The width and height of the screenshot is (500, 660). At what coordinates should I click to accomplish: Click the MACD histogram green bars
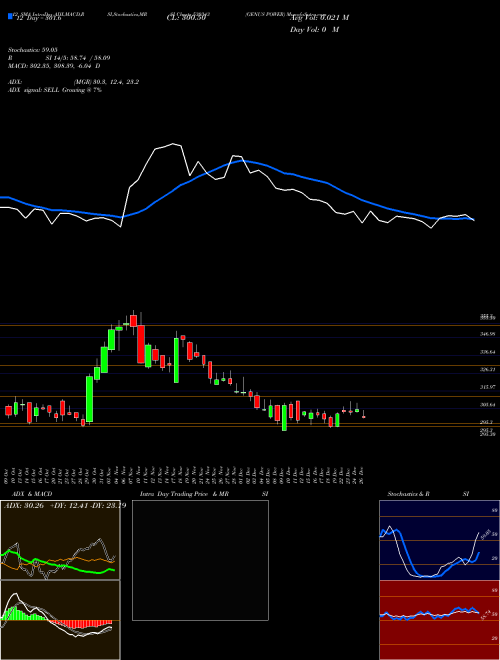24,614
